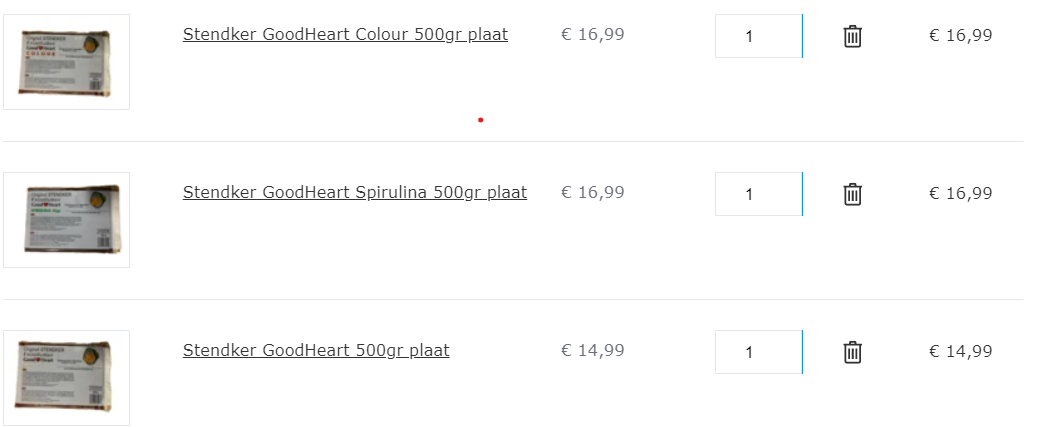Image resolution: width=1038 pixels, height=427 pixels.
Task: Follow the Stendker GoodHeart 500gr plaat link
Action: (x=316, y=350)
